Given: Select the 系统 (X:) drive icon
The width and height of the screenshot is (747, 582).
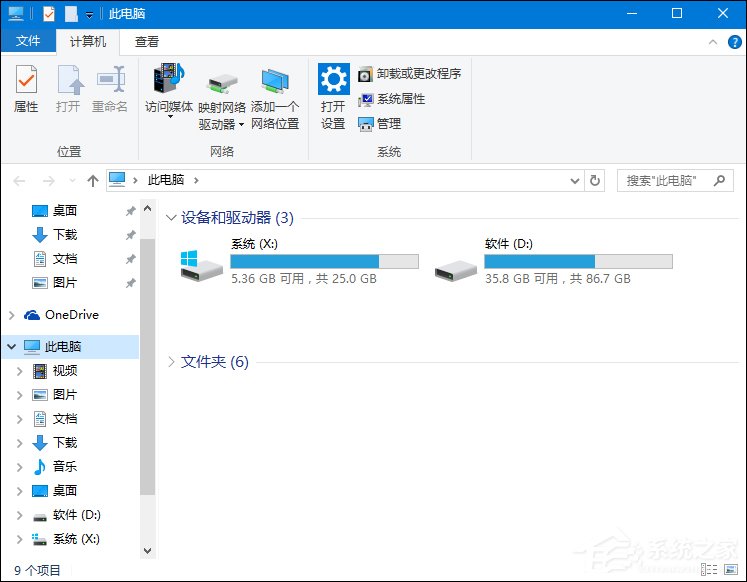Looking at the screenshot, I should pos(202,266).
